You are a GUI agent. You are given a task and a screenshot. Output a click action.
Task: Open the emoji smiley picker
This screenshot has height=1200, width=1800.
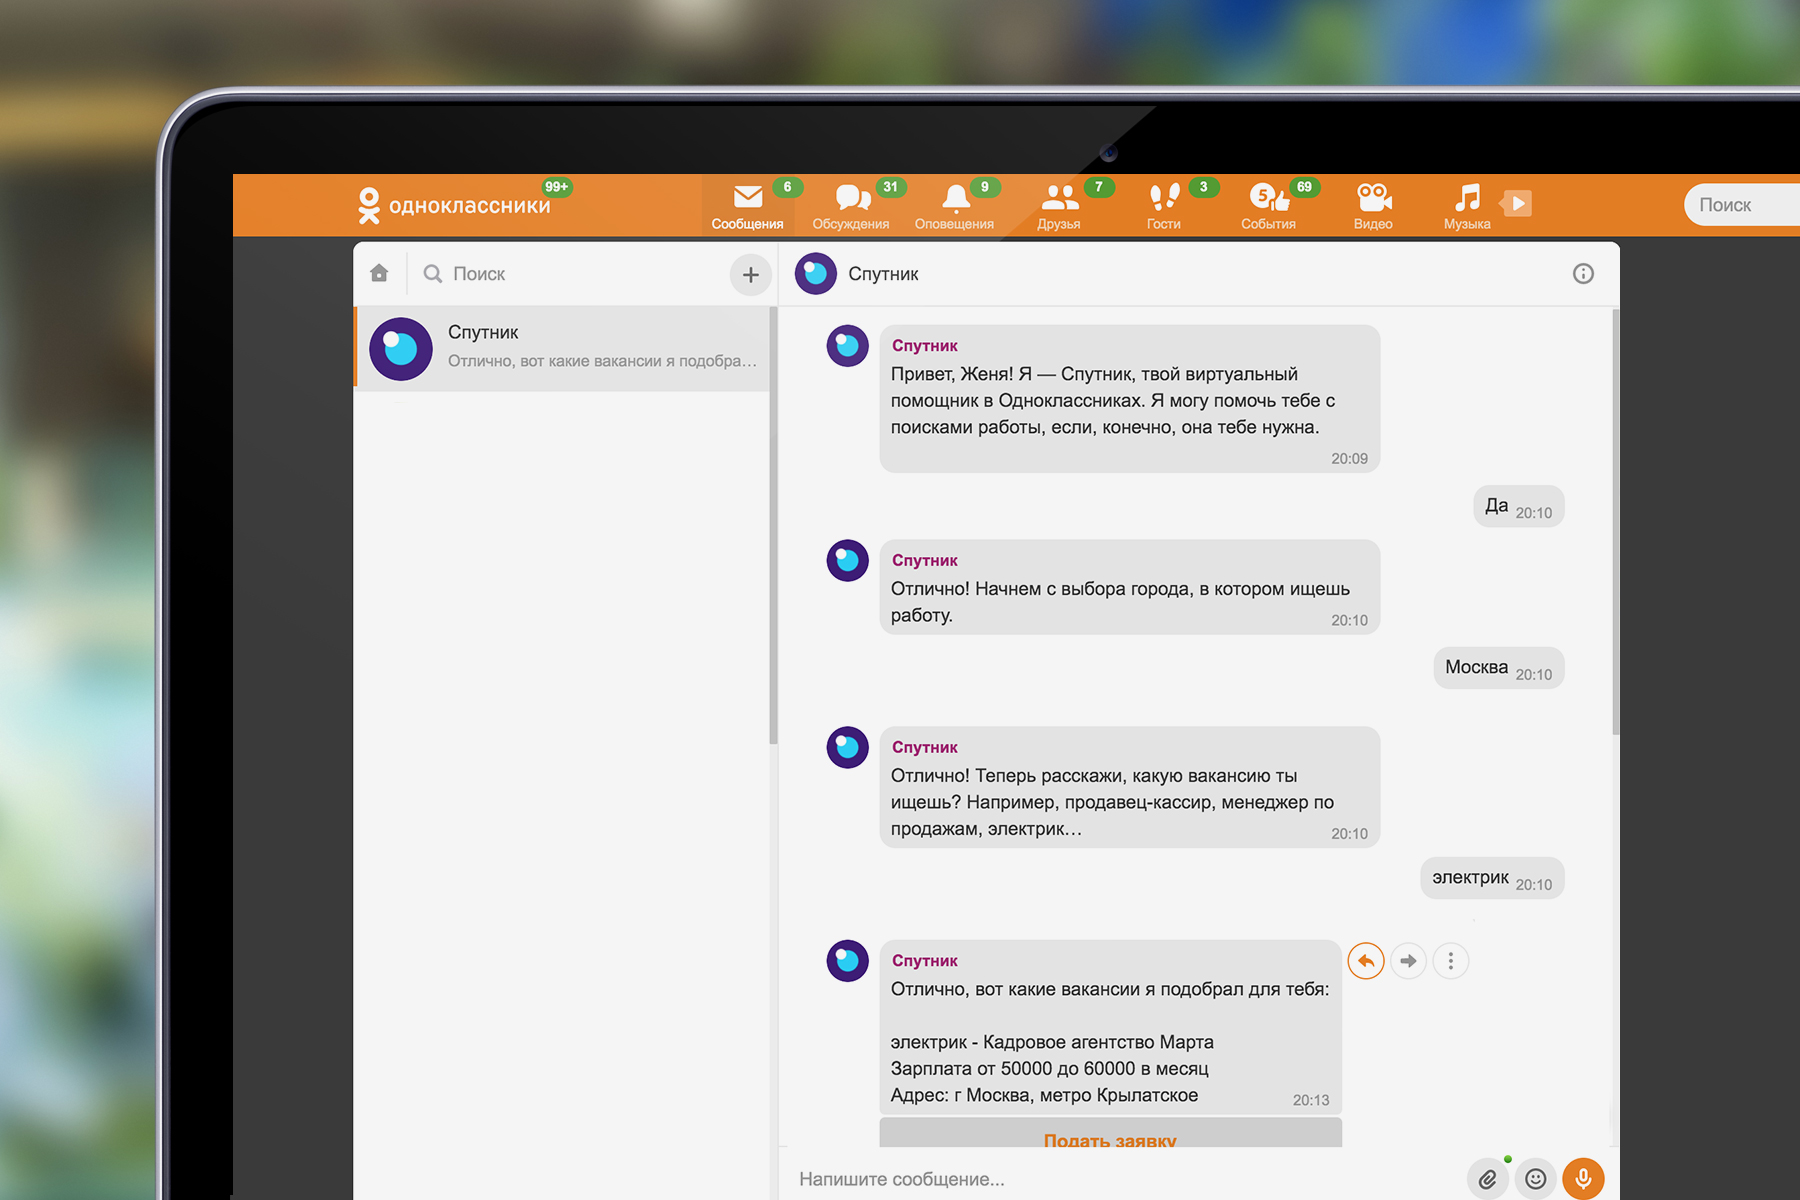point(1536,1179)
